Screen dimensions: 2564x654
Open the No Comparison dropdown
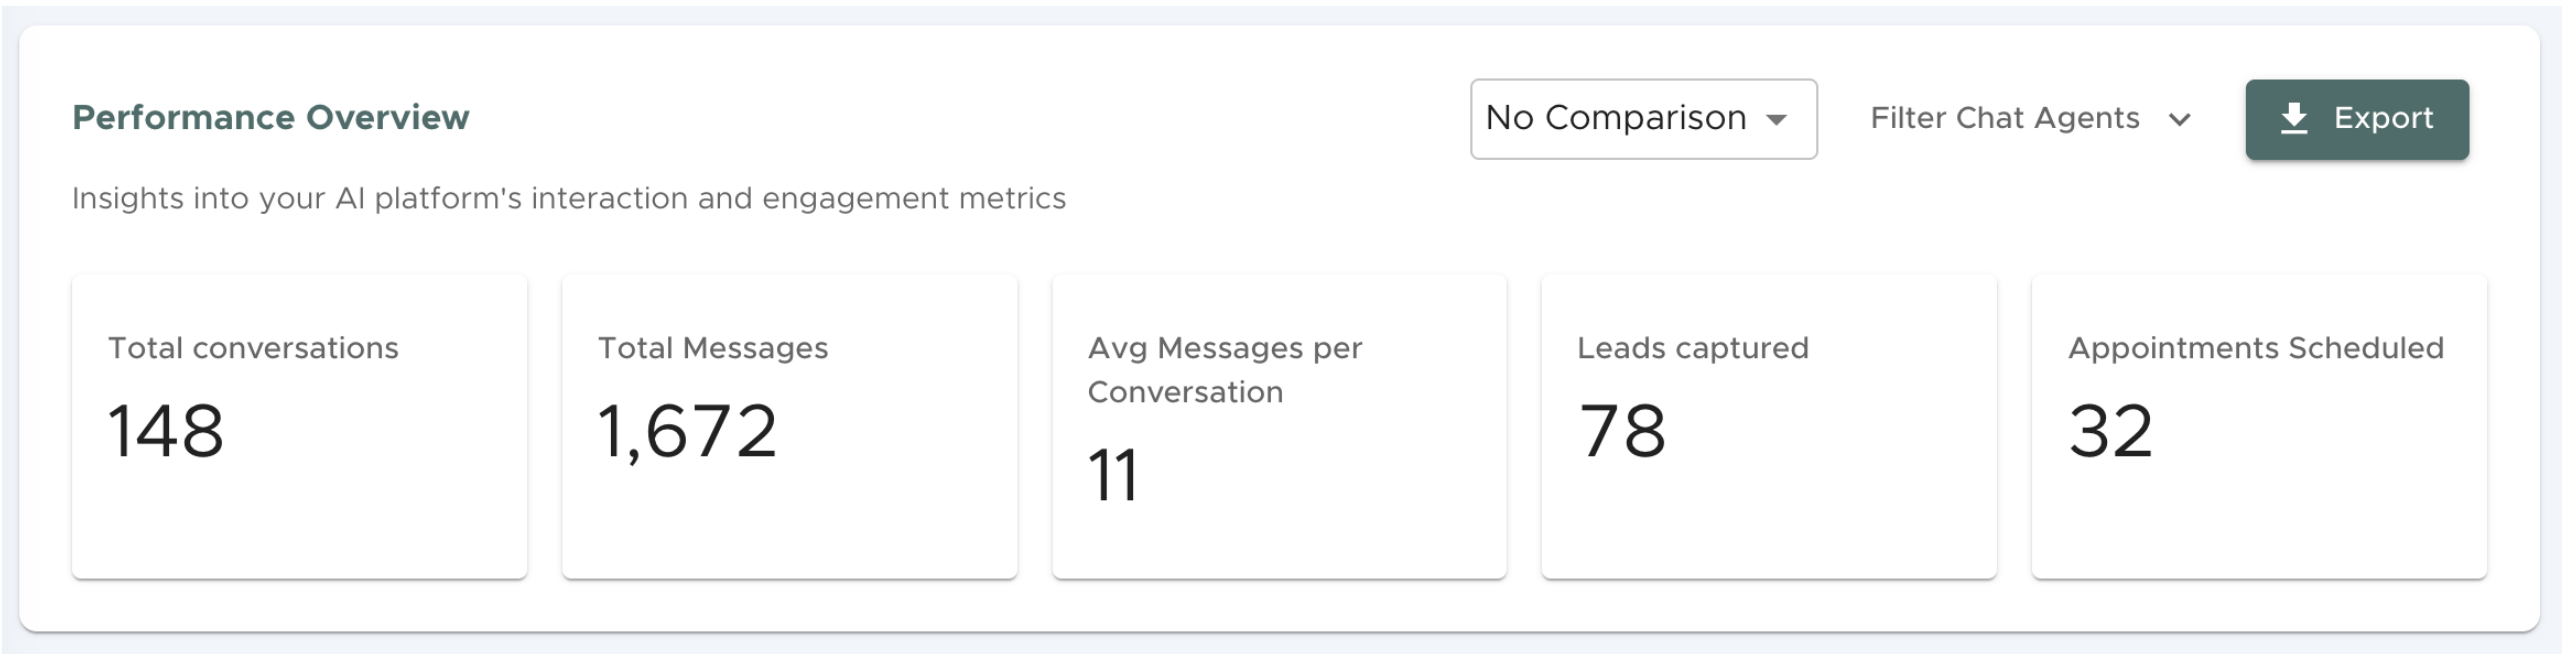pos(1616,118)
